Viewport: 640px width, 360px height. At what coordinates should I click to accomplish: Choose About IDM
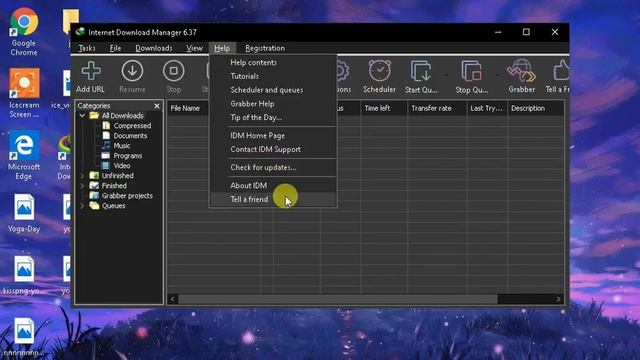pos(273,185)
